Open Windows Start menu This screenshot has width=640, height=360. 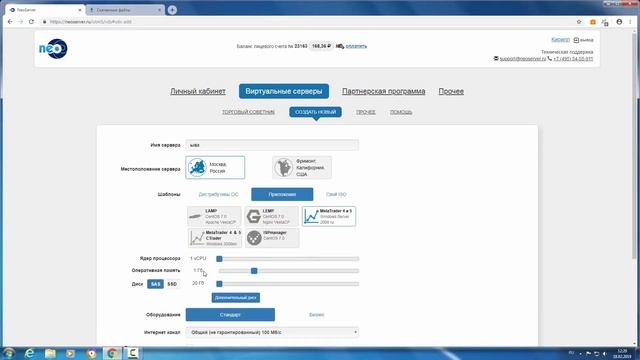(x=9, y=353)
